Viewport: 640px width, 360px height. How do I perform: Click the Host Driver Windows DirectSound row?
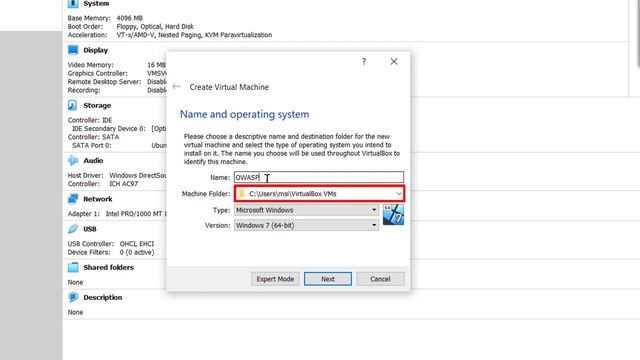point(117,175)
